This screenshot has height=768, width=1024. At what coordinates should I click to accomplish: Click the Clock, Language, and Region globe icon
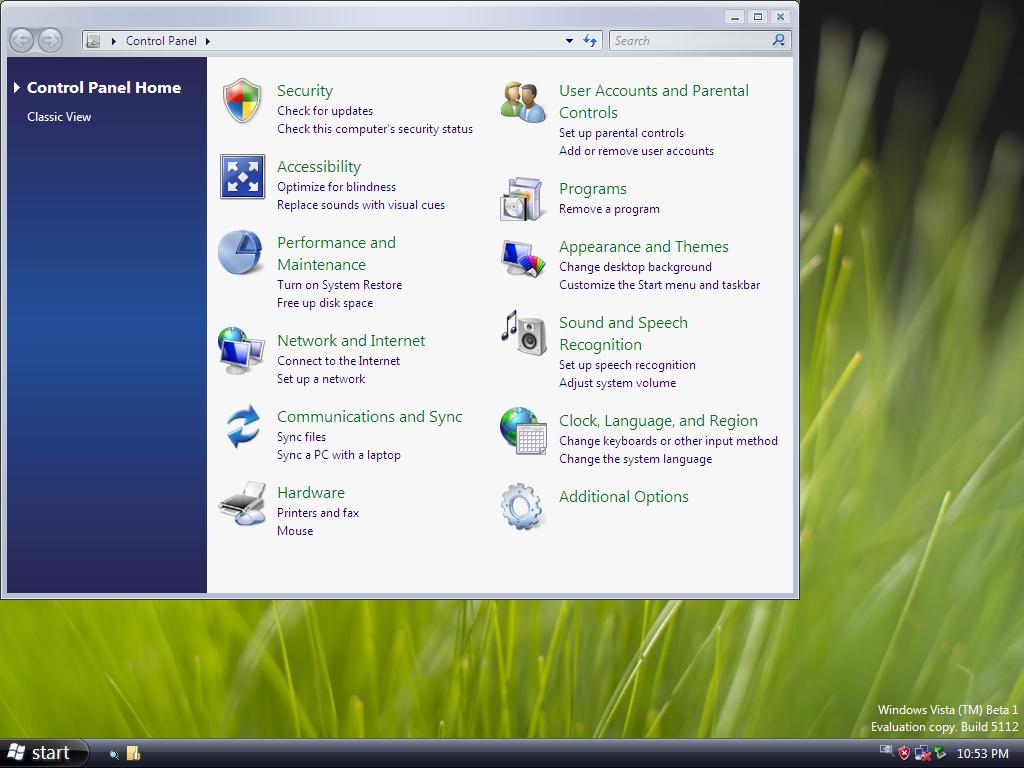(x=523, y=430)
